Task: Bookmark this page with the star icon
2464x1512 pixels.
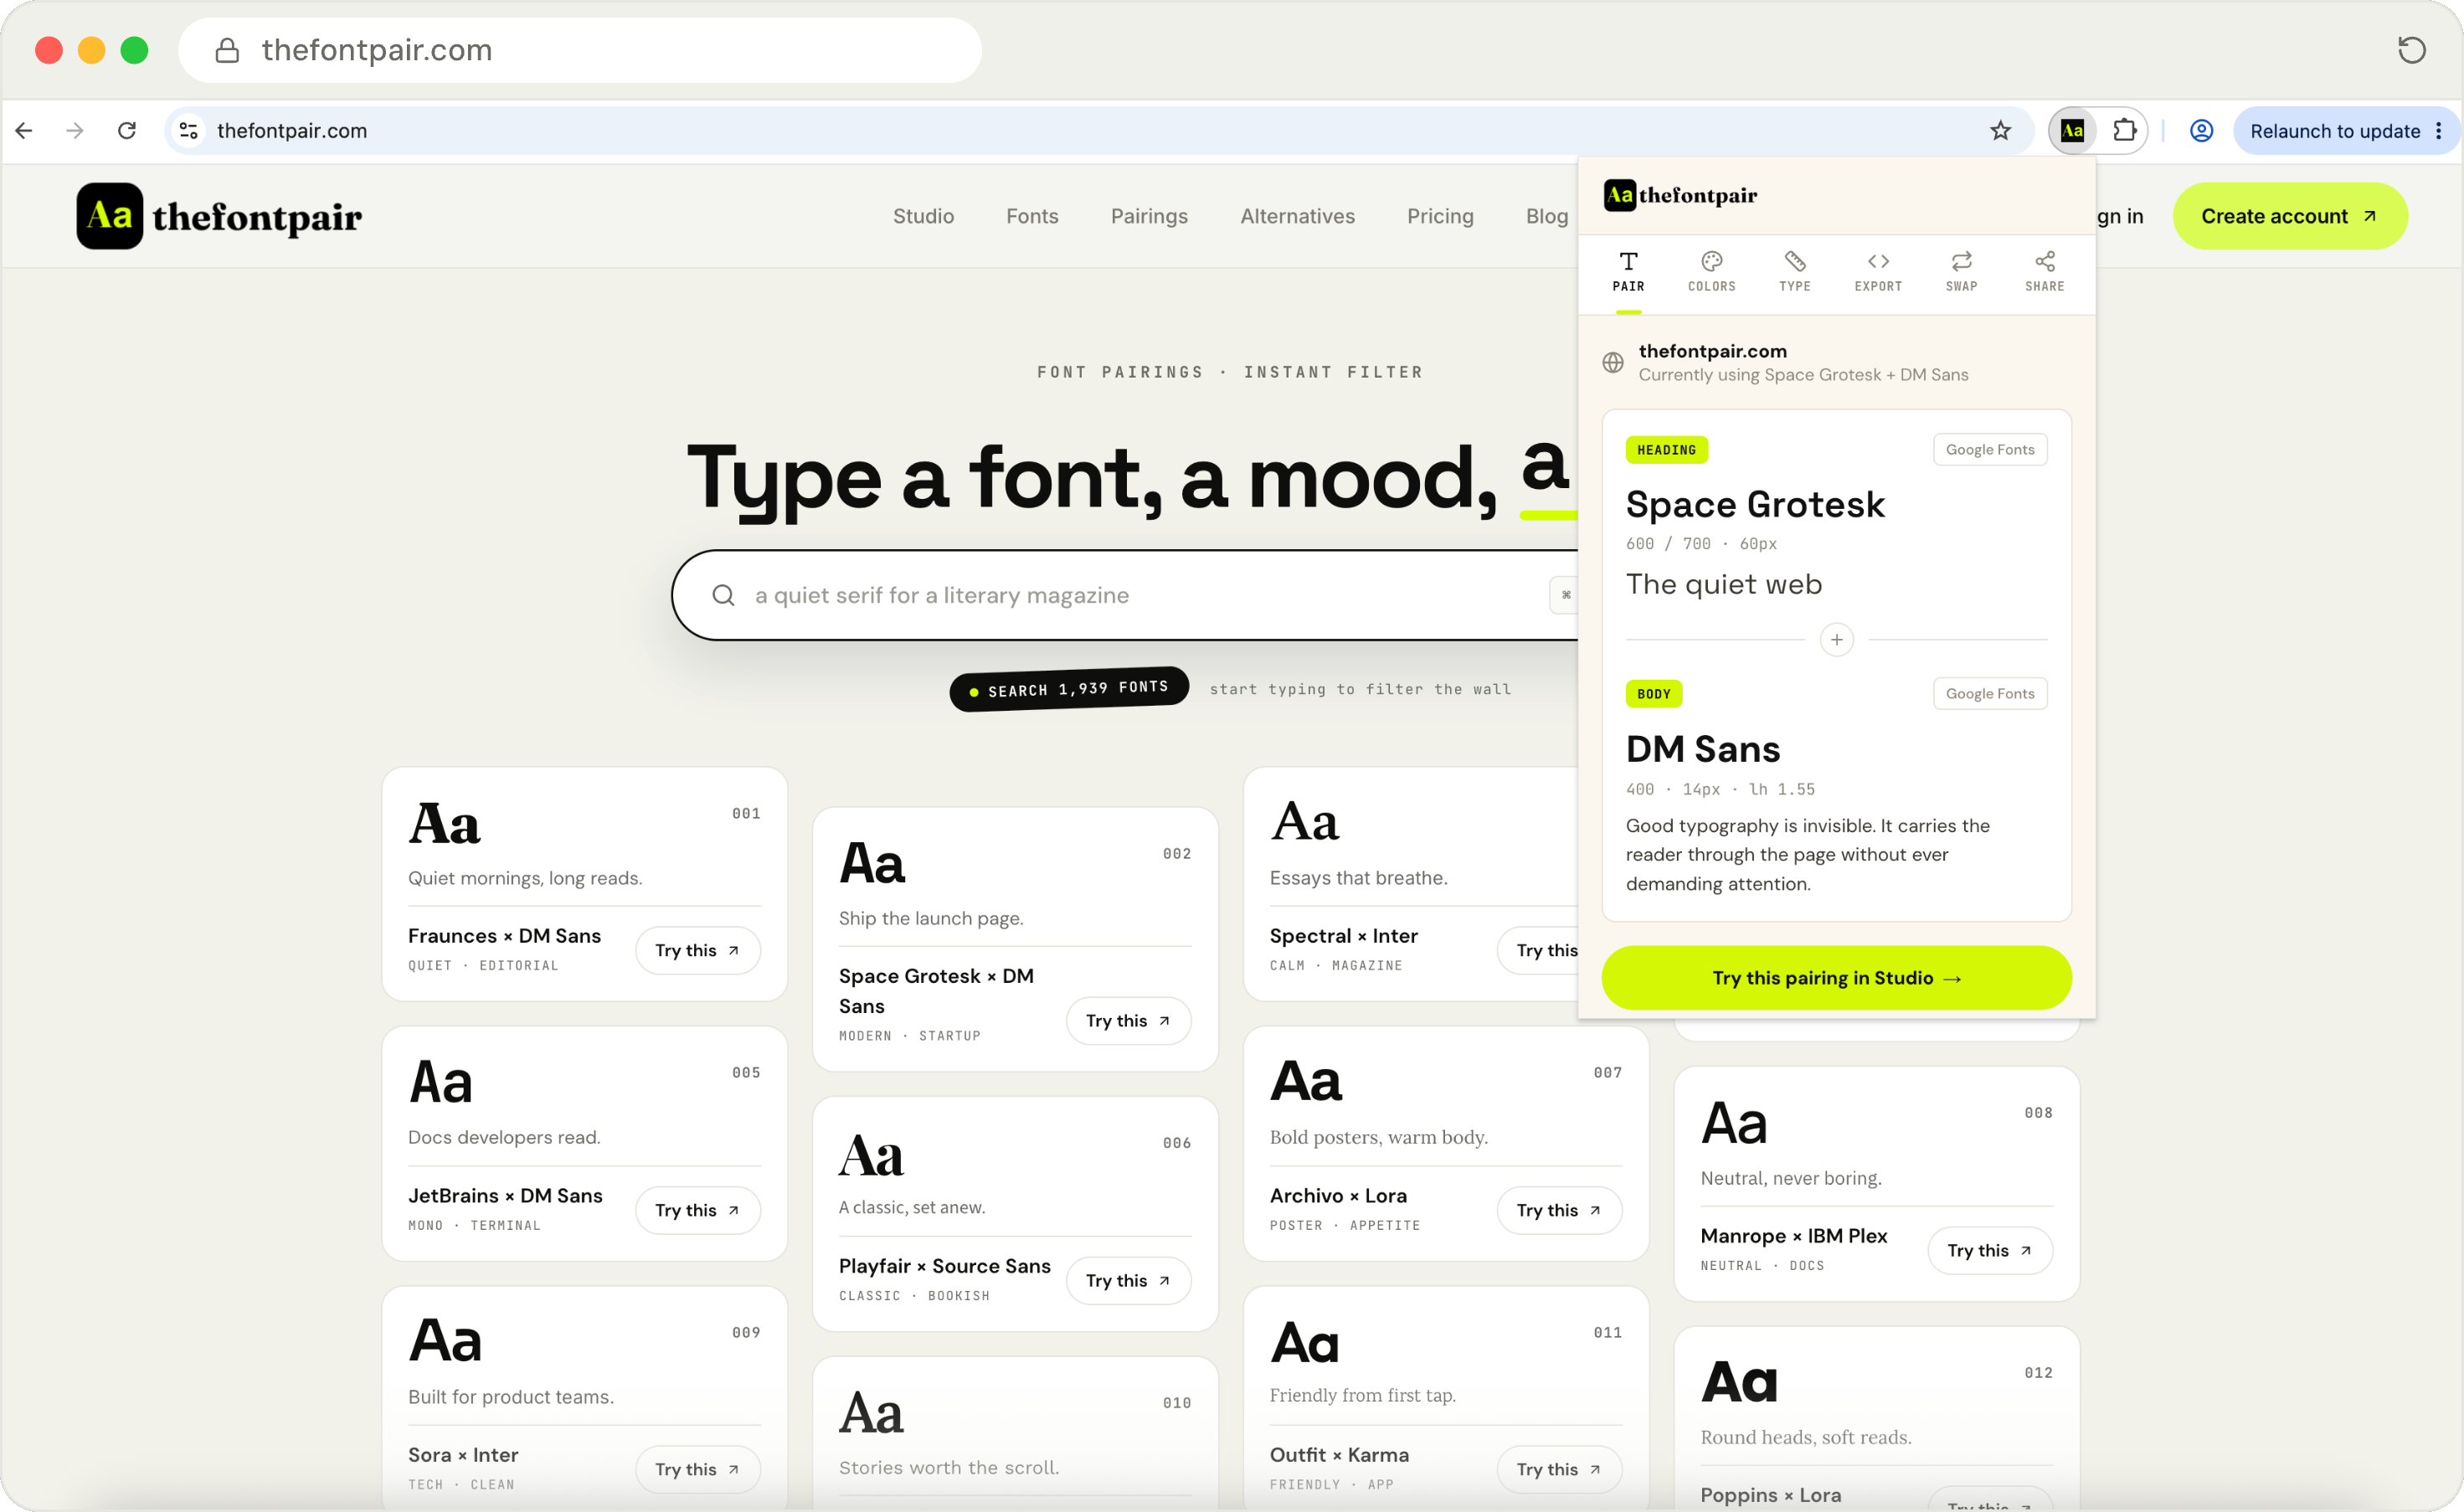Action: coord(2000,131)
